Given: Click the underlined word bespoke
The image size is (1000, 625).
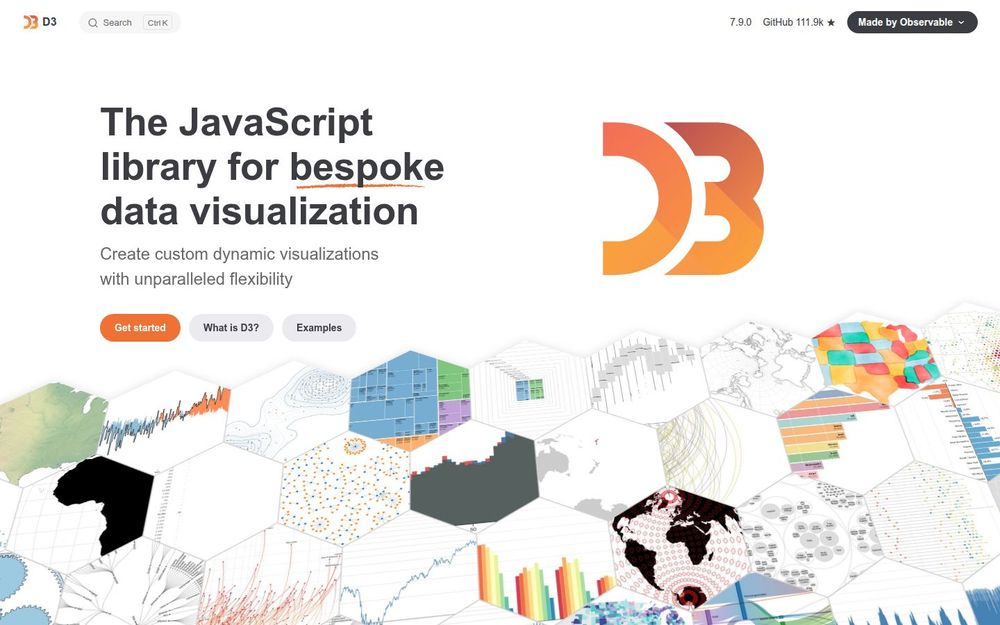Looking at the screenshot, I should pyautogui.click(x=367, y=168).
